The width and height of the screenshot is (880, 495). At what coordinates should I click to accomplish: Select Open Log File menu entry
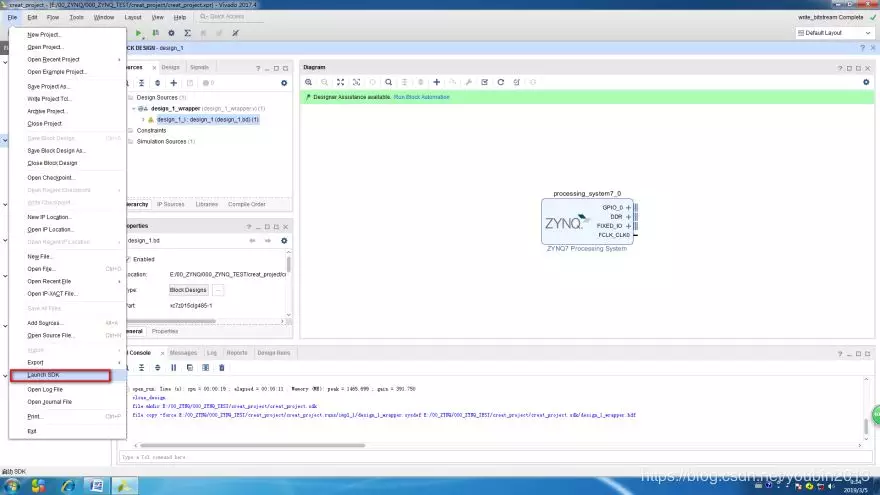click(67, 389)
